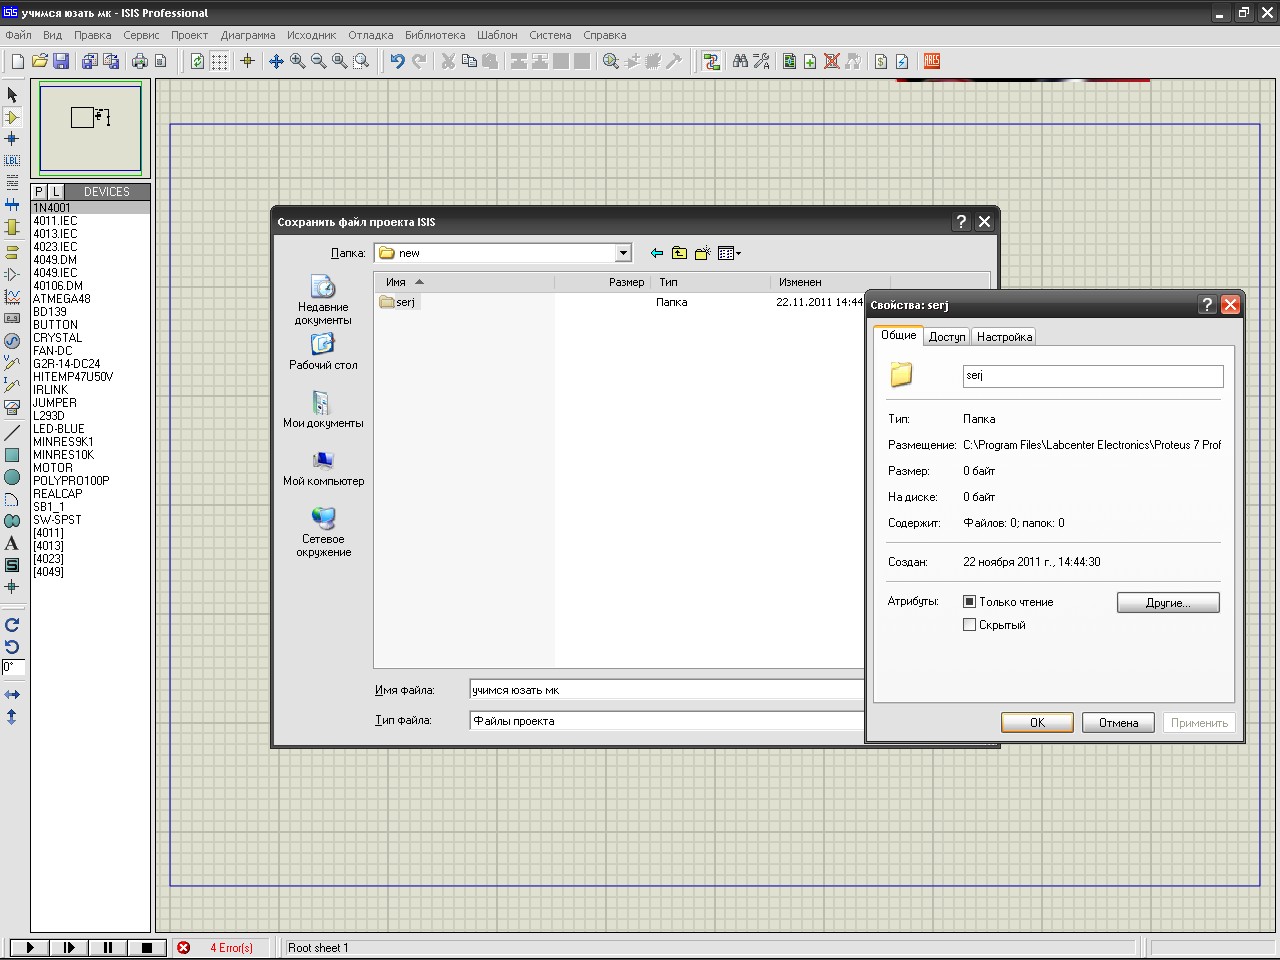This screenshot has height=960, width=1280.
Task: Click the create new folder icon
Action: (x=702, y=253)
